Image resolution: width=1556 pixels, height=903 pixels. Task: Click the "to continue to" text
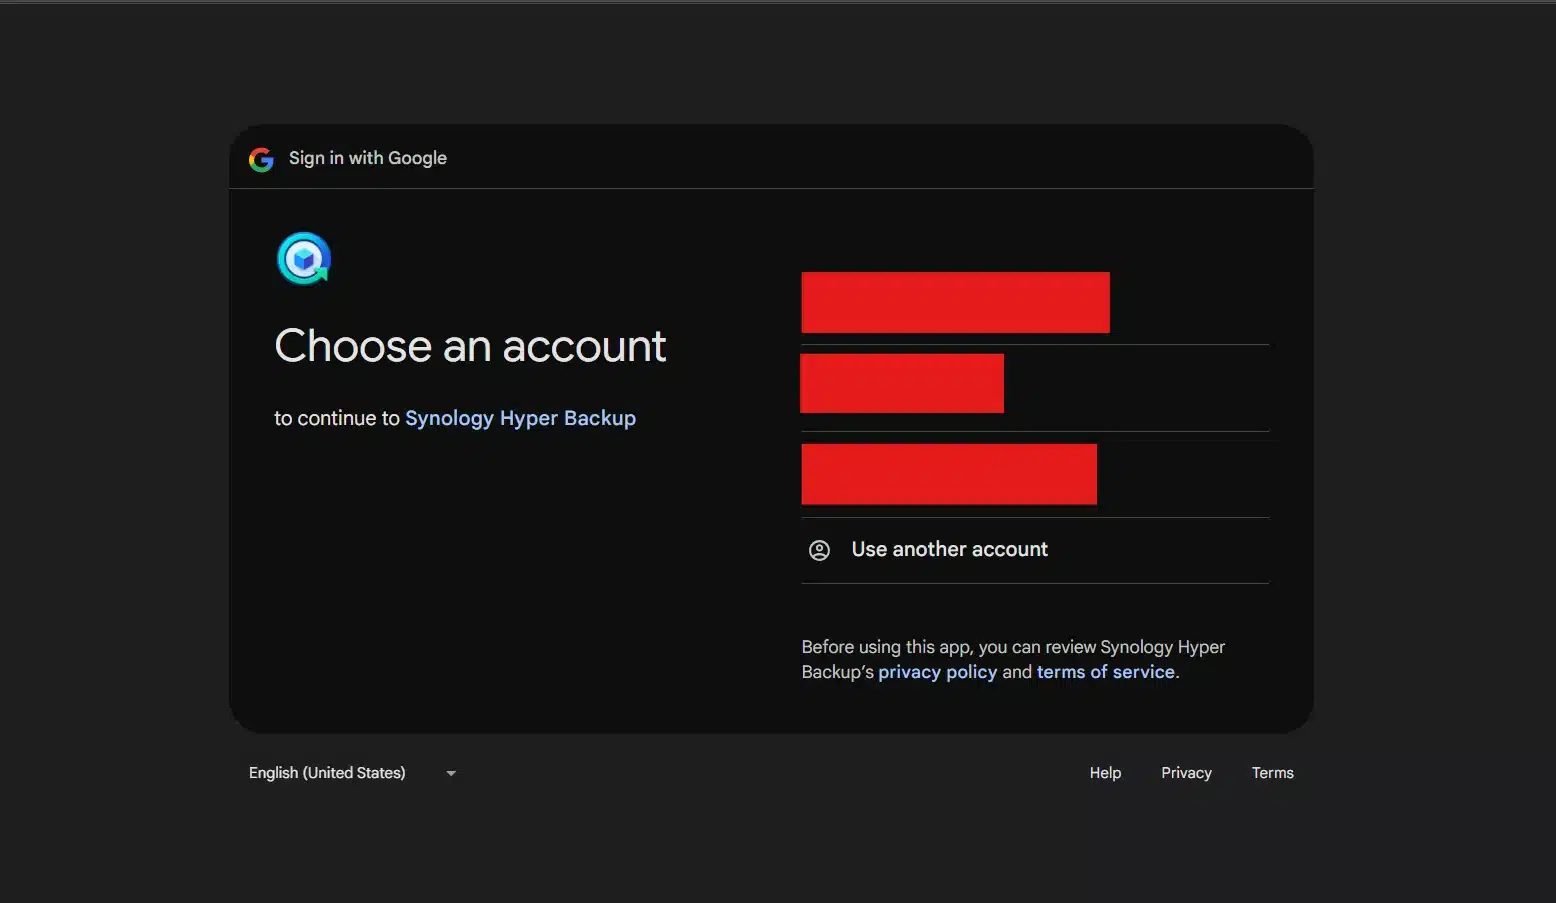point(337,418)
